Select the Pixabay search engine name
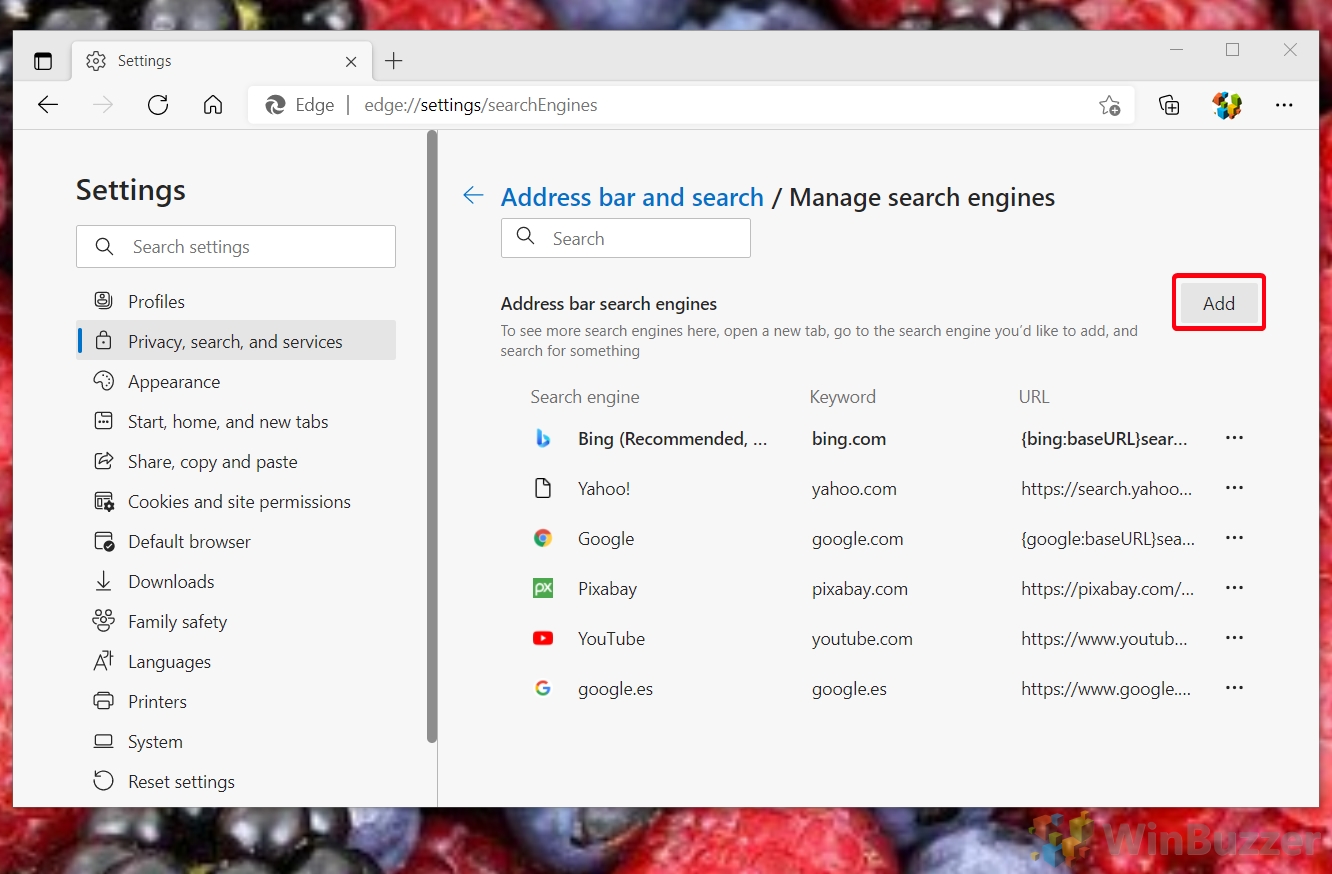 607,588
